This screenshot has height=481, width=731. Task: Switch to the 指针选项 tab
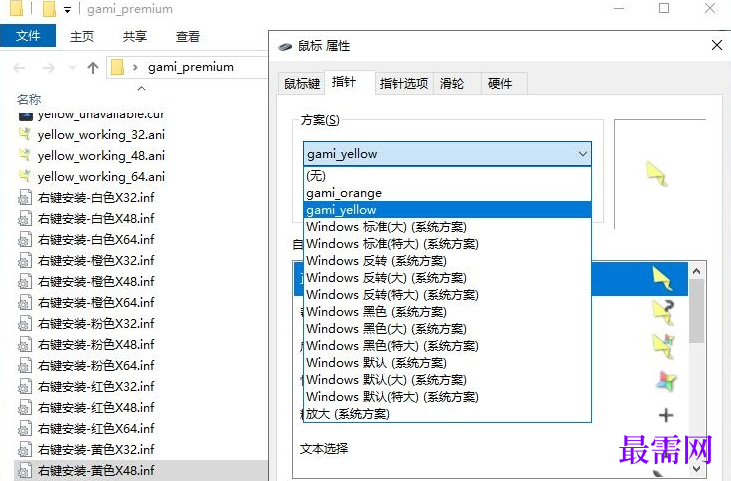tap(404, 83)
